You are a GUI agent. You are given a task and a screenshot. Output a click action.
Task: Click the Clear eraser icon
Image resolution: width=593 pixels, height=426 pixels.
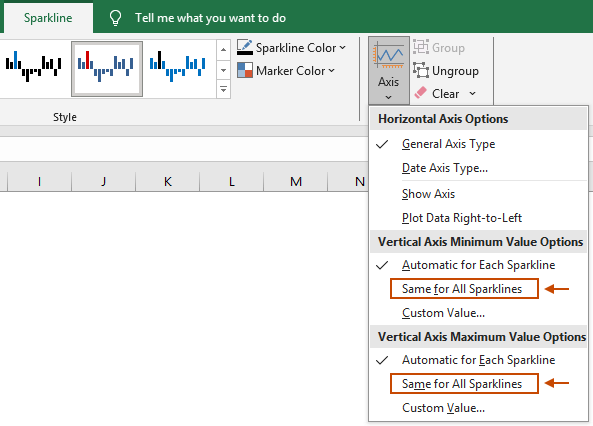pyautogui.click(x=421, y=93)
